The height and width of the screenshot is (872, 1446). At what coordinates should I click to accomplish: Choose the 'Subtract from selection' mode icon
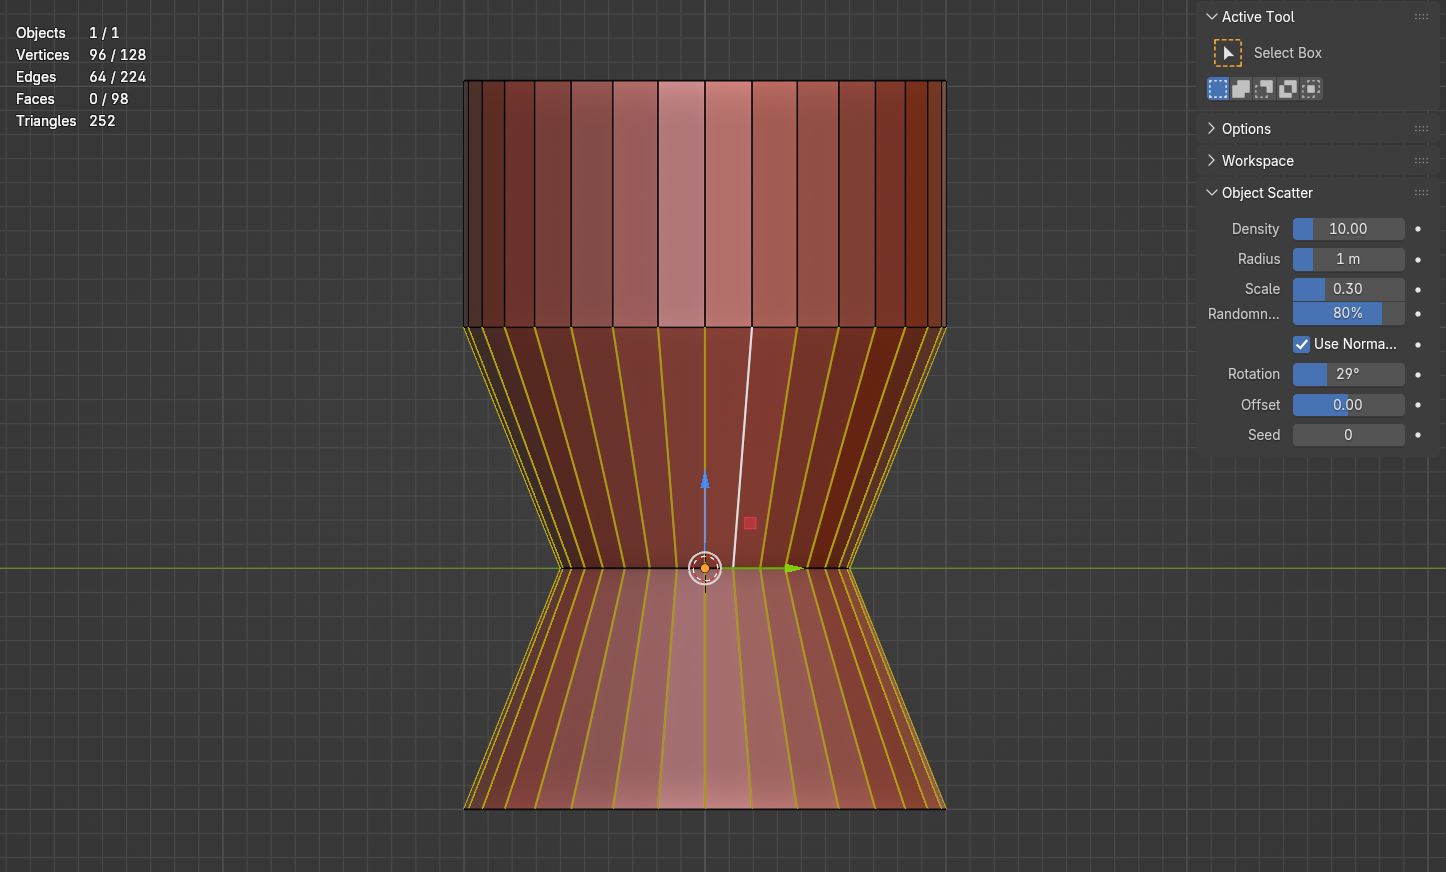[x=1264, y=89]
